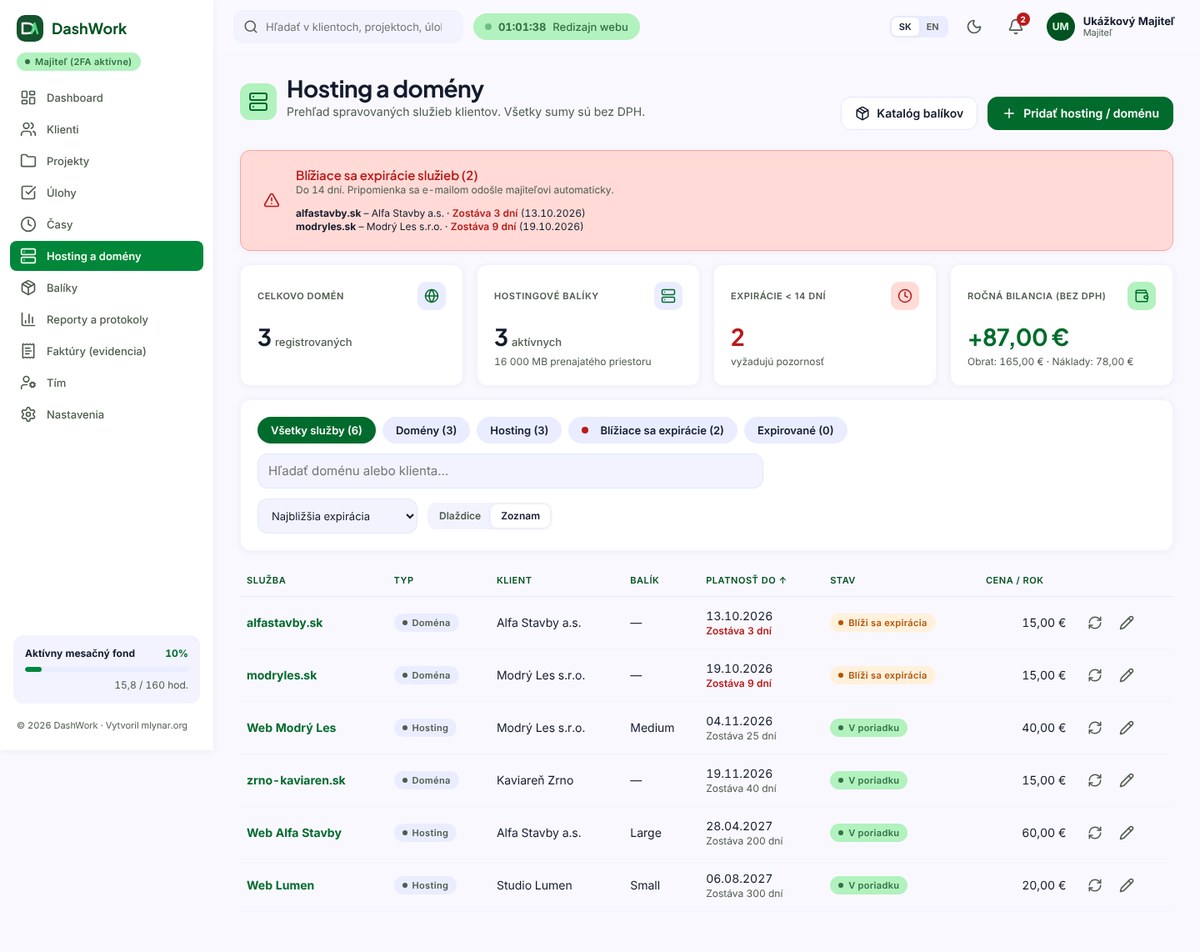Switch language to SK

(x=905, y=27)
